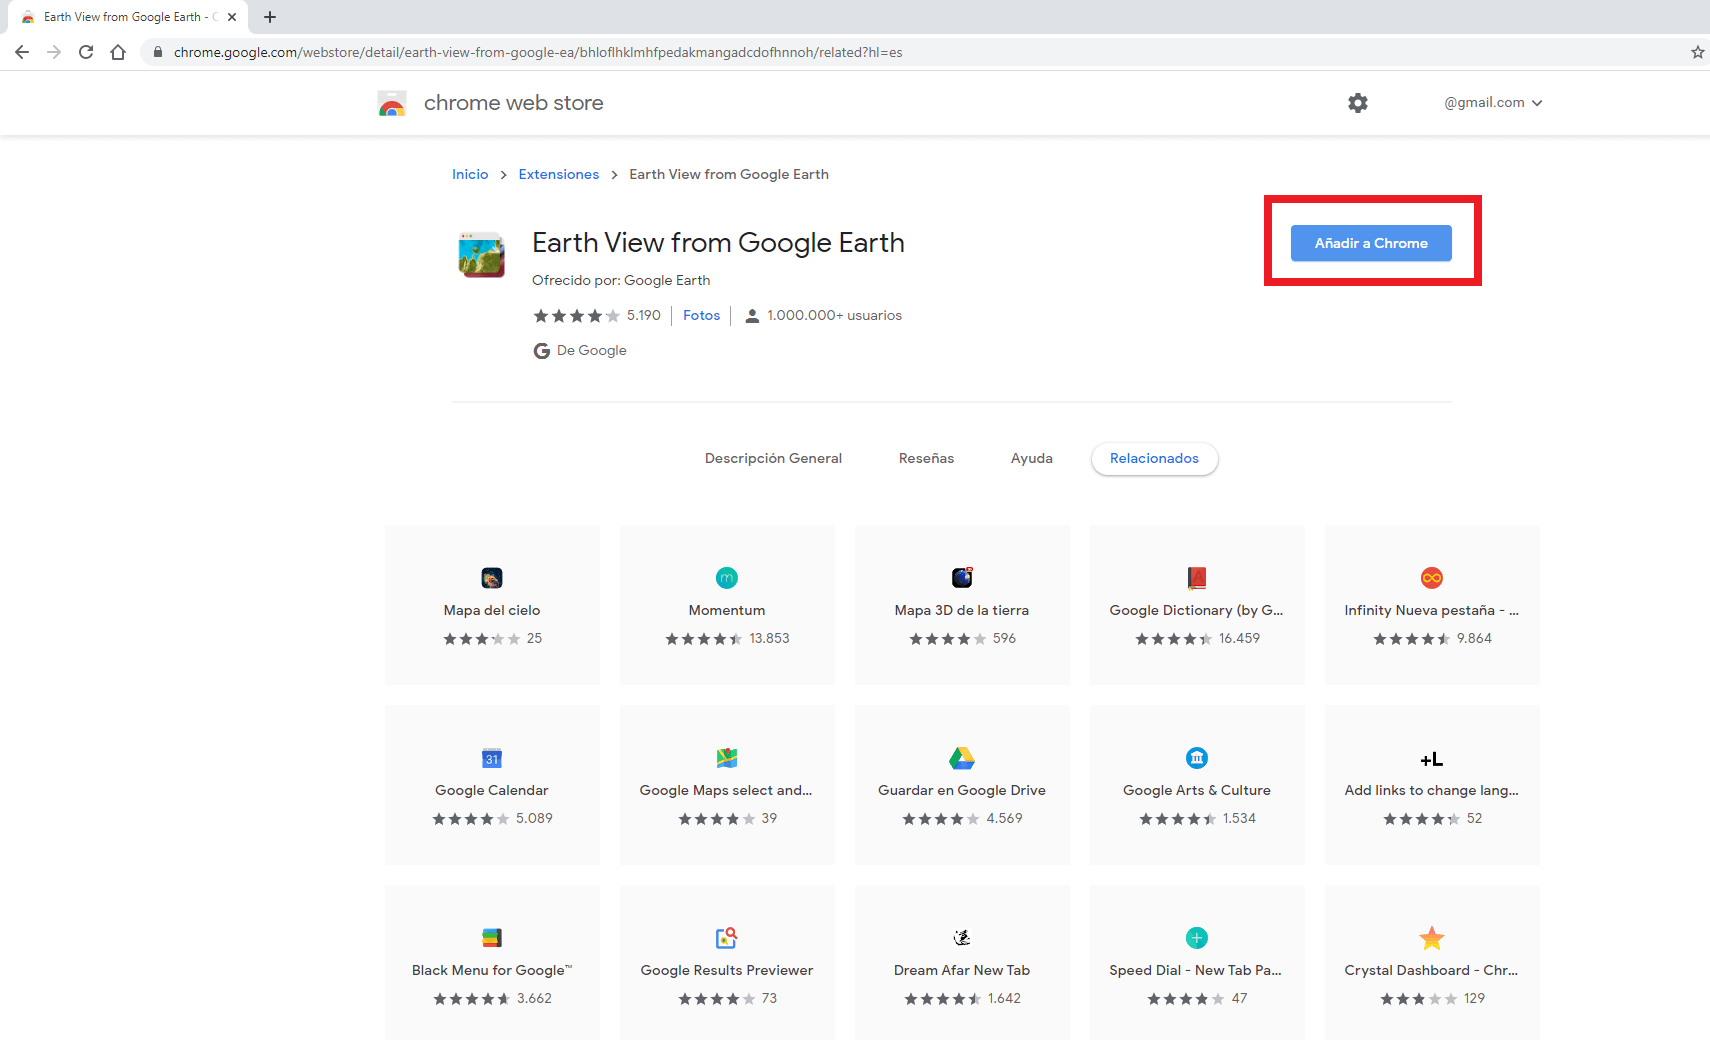Click the padlock site info icon

pyautogui.click(x=157, y=52)
